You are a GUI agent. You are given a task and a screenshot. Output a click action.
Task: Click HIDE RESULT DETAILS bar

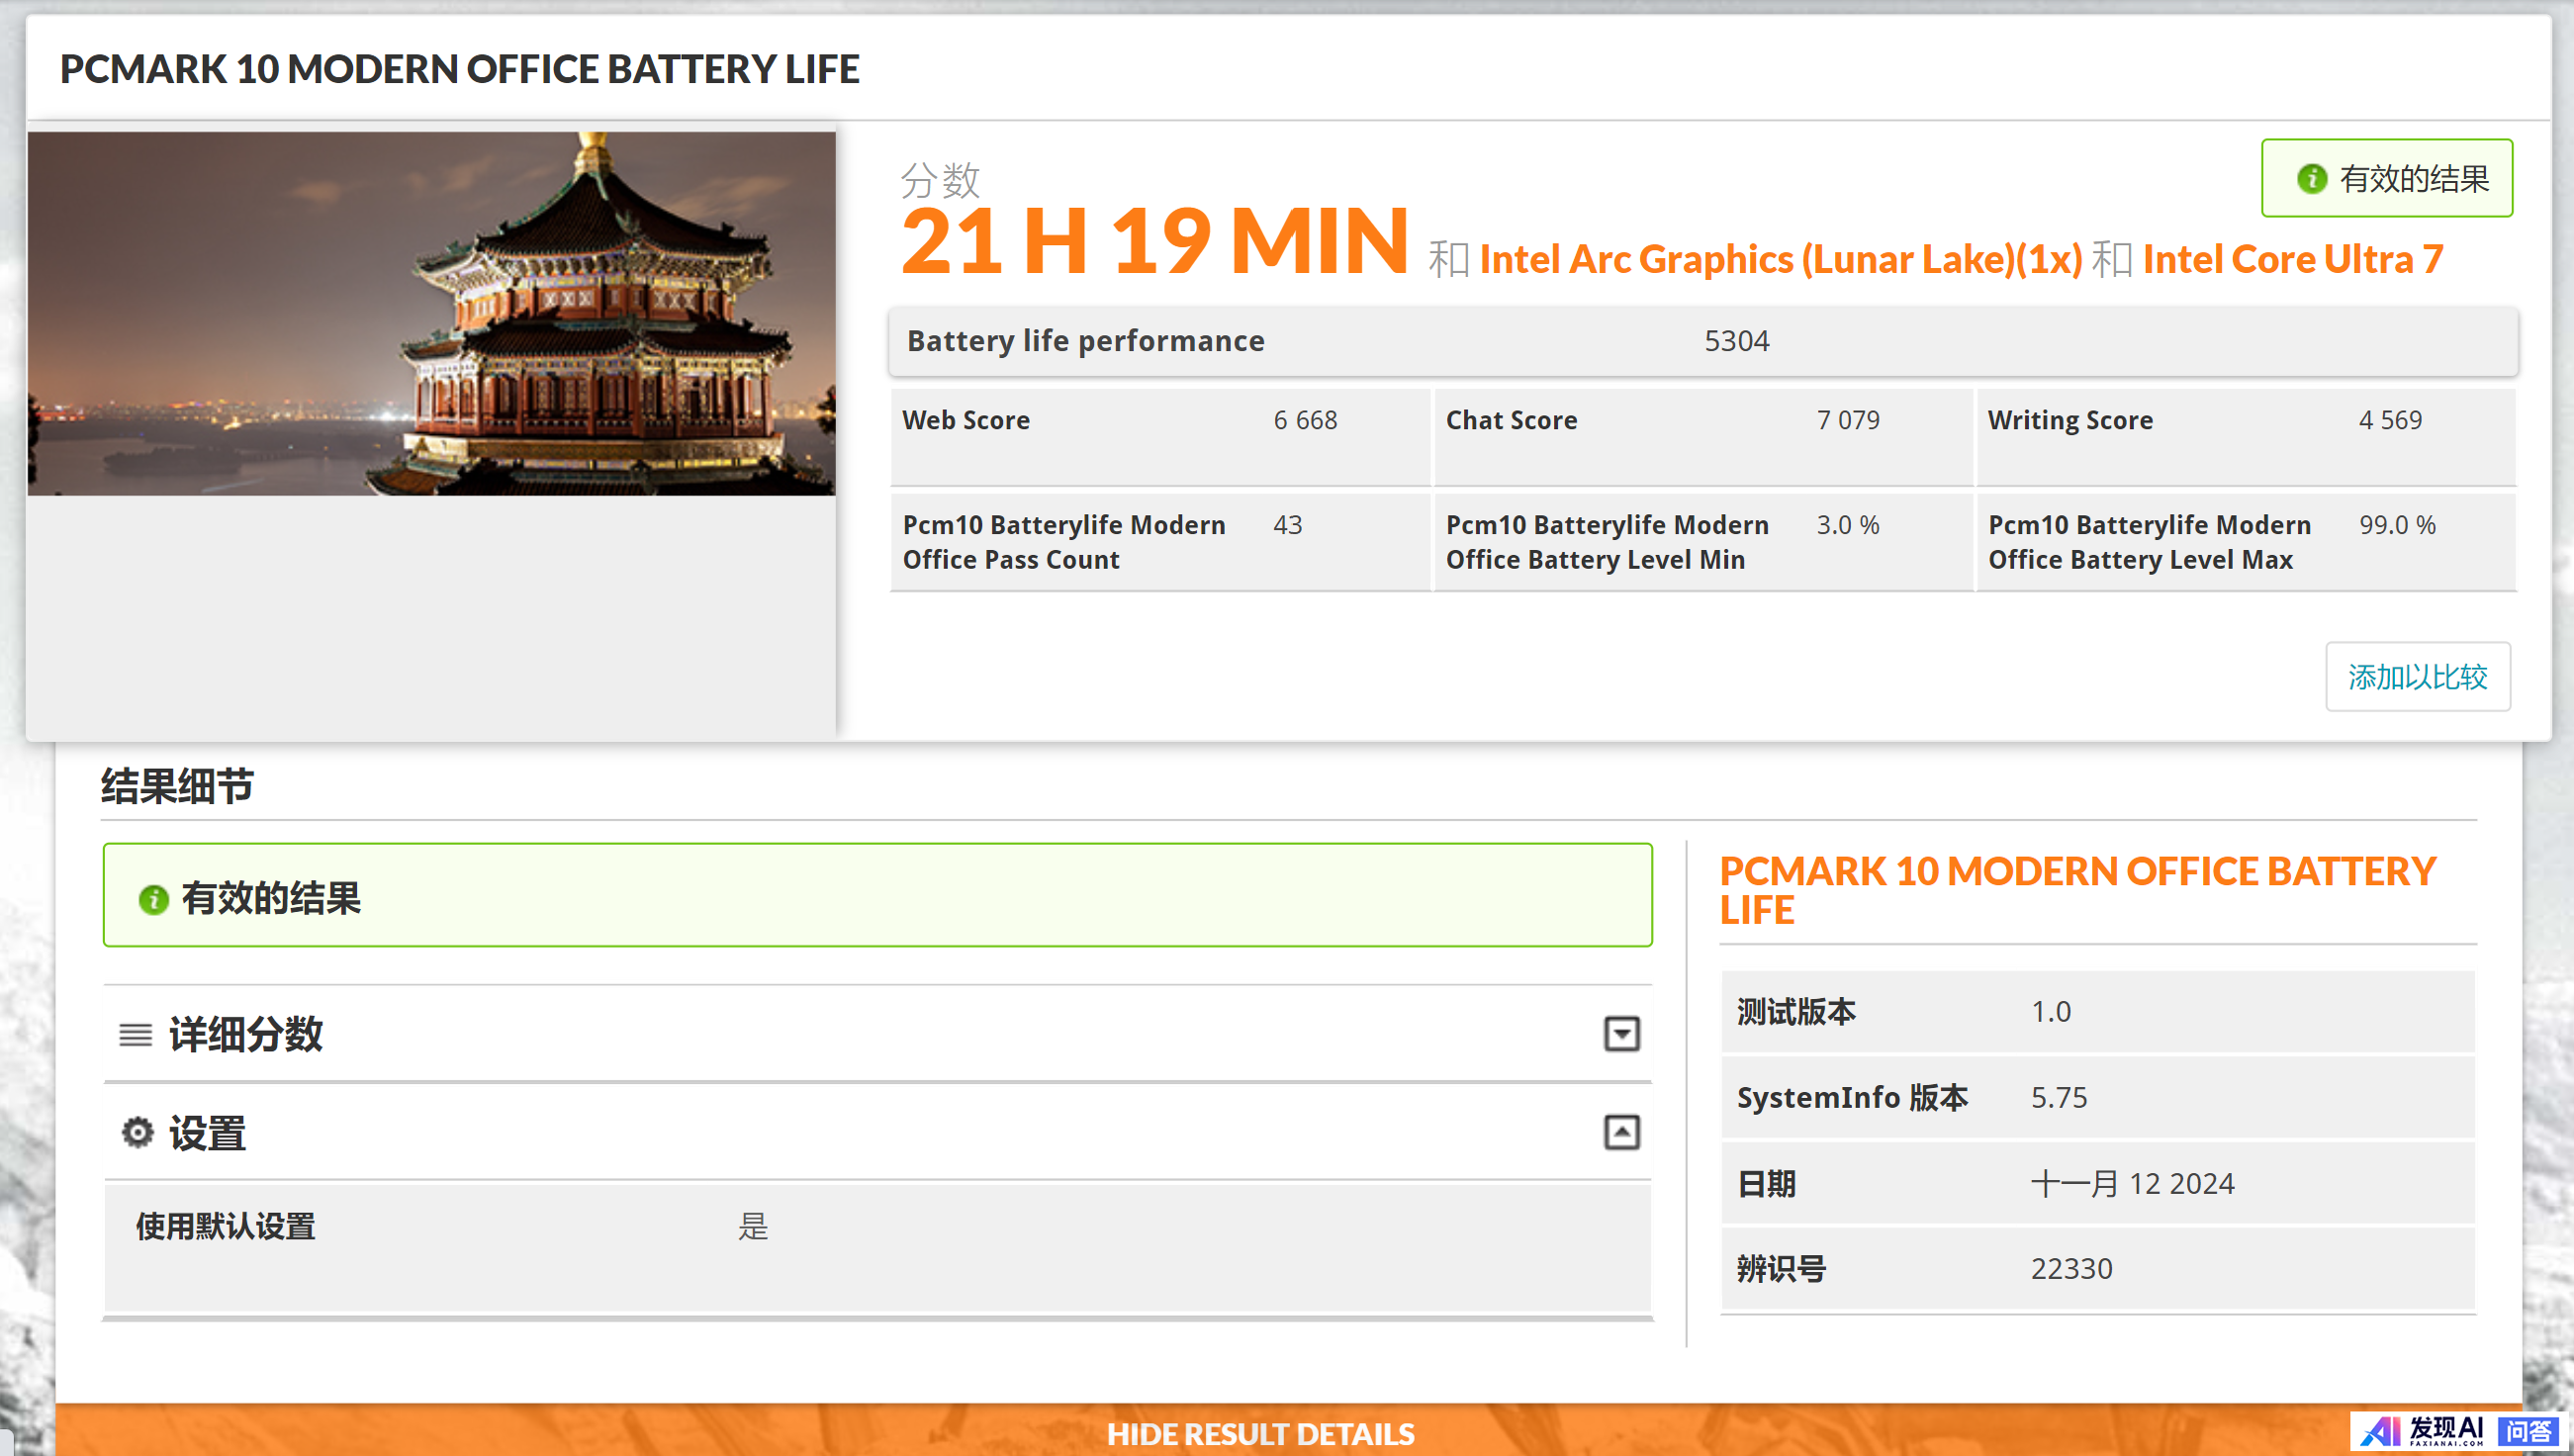[x=1260, y=1434]
